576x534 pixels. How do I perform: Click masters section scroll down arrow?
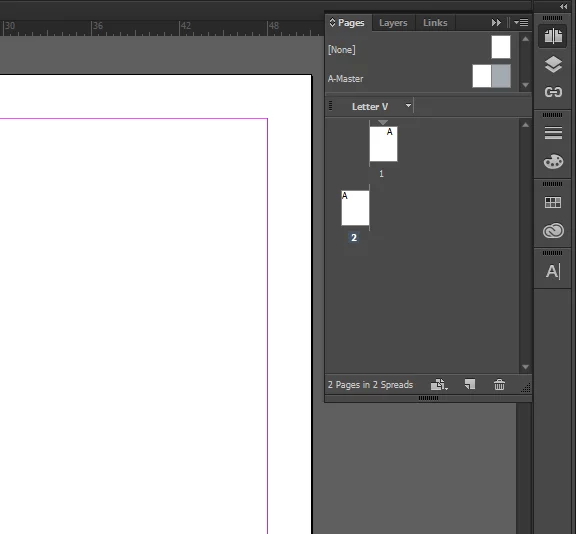pos(526,85)
